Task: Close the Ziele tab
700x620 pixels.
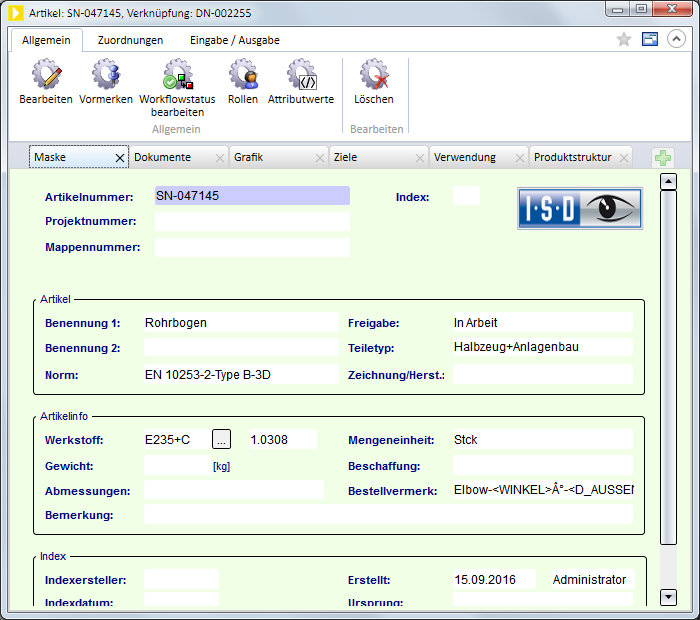Action: click(x=420, y=158)
